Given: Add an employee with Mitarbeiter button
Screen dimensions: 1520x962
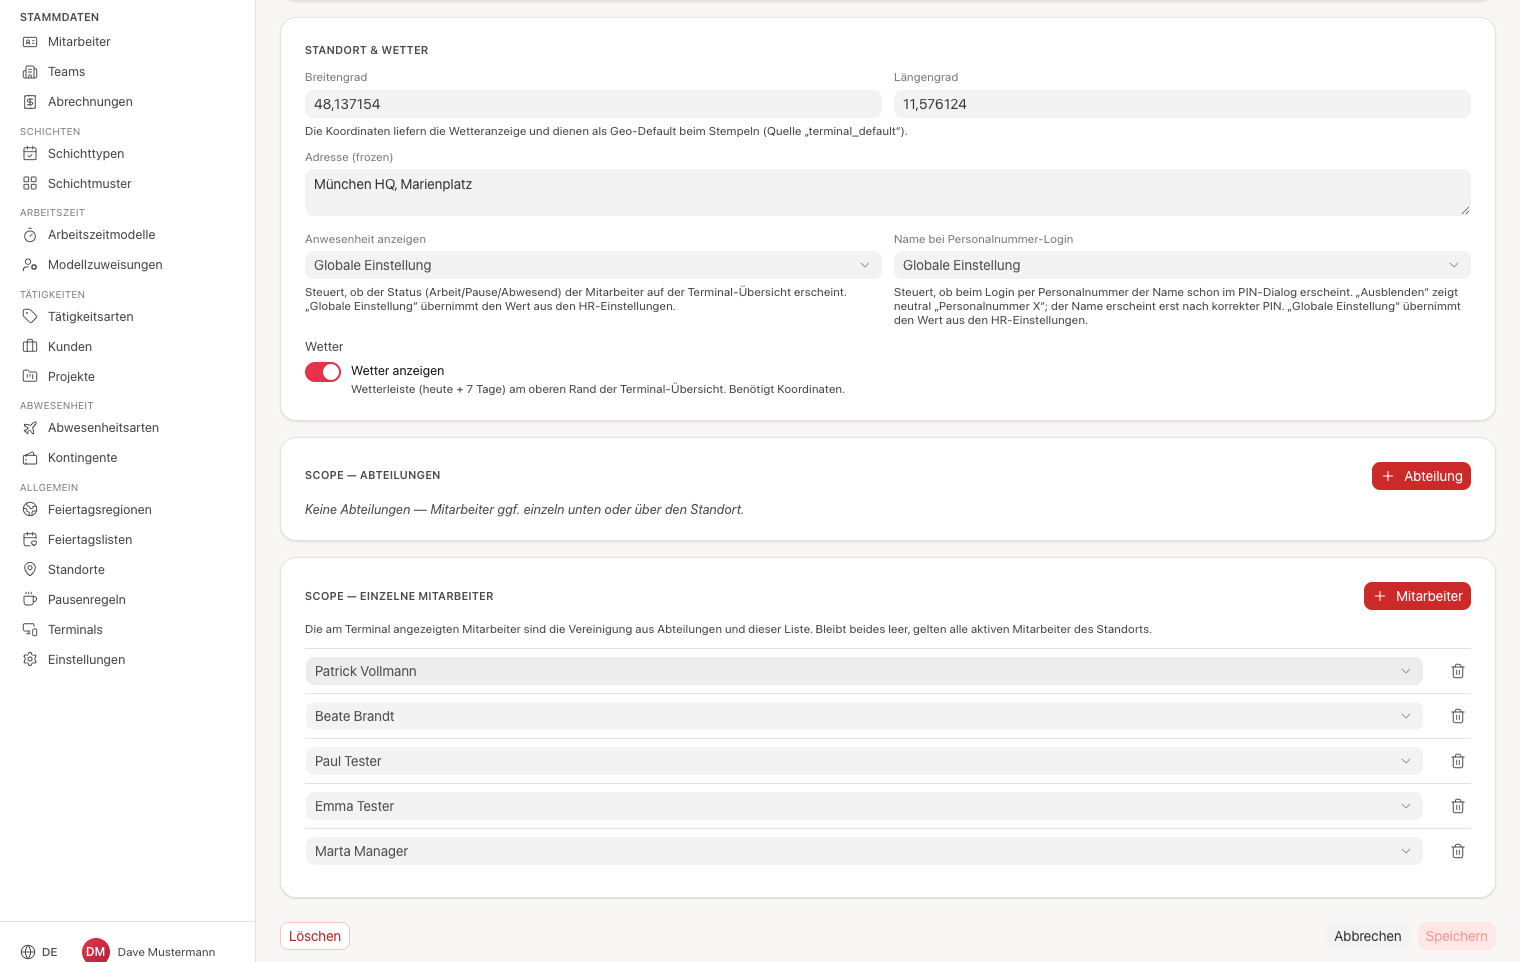Looking at the screenshot, I should (x=1417, y=596).
